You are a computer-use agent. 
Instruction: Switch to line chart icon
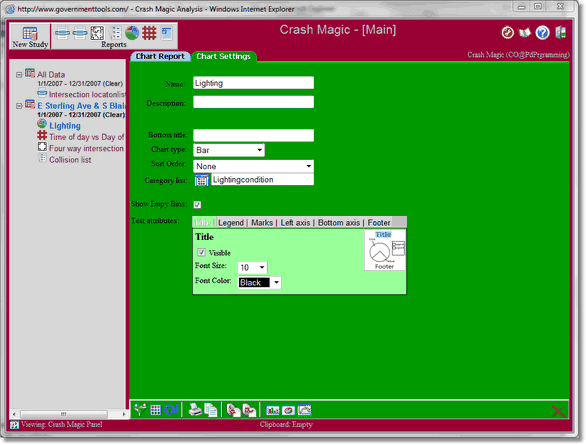[304, 410]
